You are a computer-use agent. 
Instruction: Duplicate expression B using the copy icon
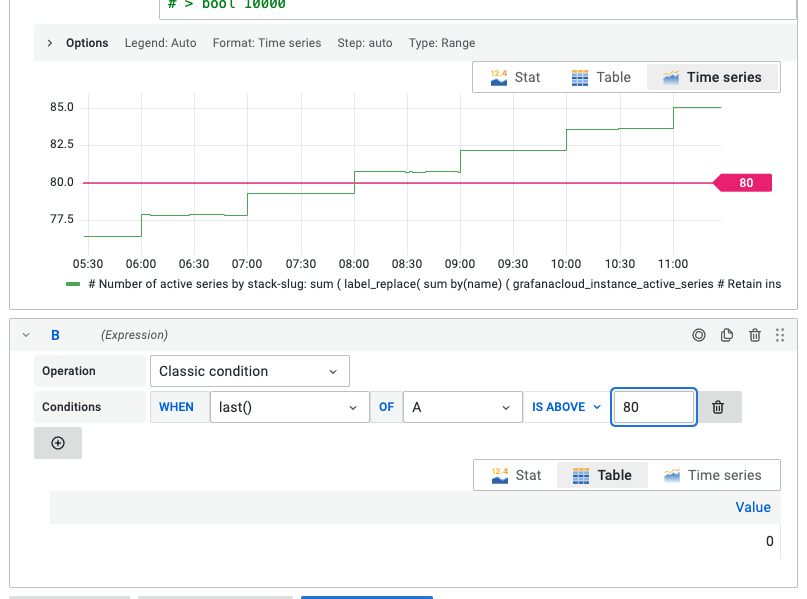click(727, 335)
